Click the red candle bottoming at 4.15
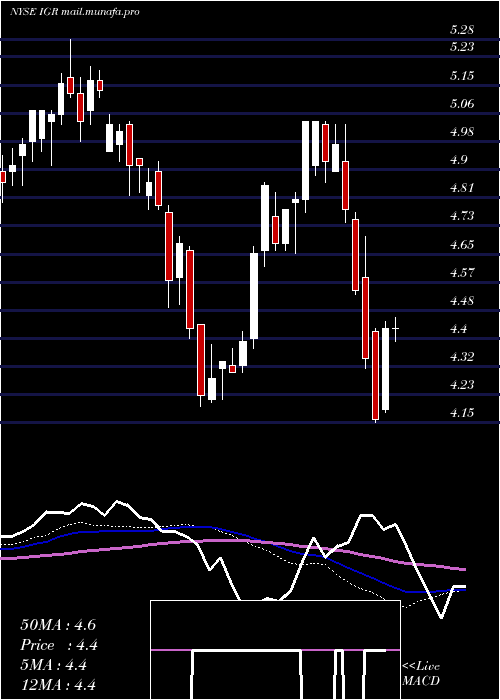The height and width of the screenshot is (700, 500). point(375,375)
